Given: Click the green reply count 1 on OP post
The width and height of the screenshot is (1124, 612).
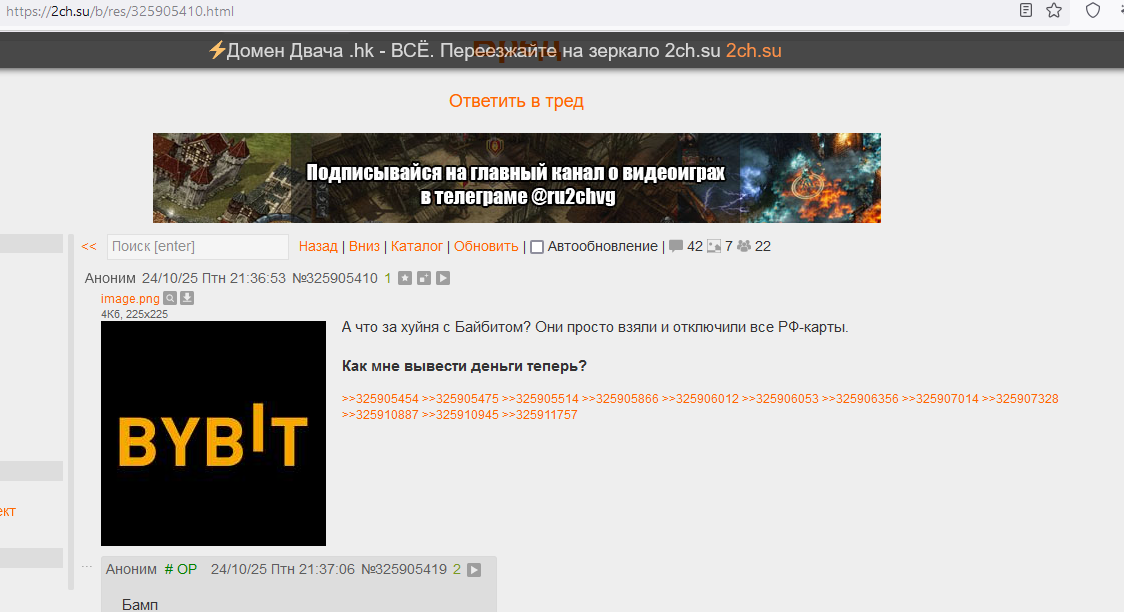Looking at the screenshot, I should click(388, 278).
